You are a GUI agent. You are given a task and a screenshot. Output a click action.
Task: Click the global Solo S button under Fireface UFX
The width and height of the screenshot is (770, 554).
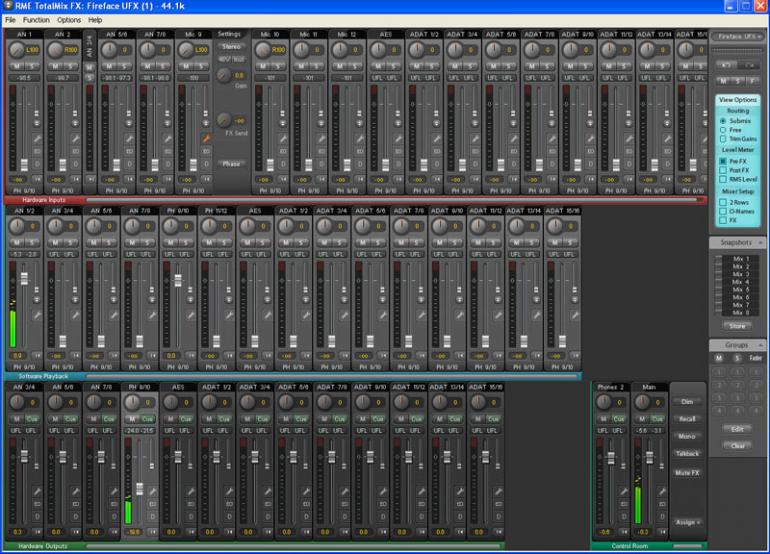point(738,81)
